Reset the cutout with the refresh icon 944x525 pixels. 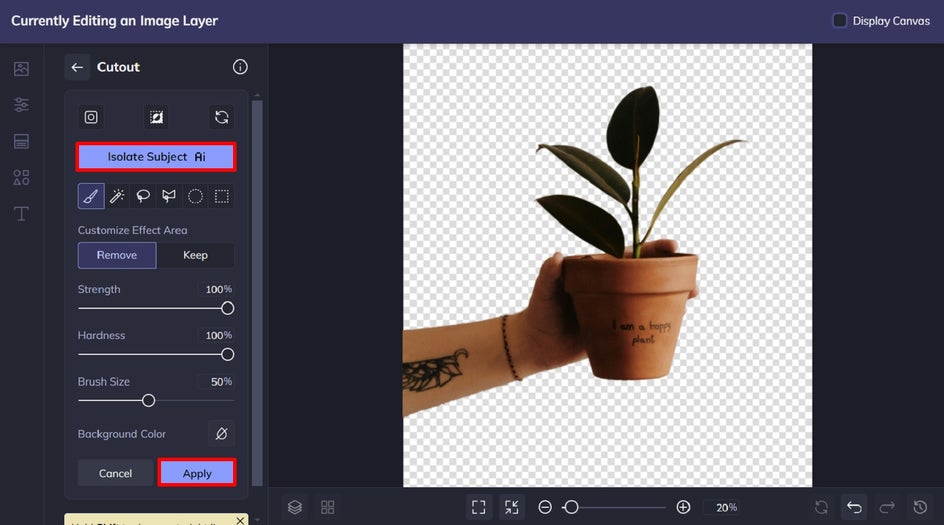[x=222, y=117]
